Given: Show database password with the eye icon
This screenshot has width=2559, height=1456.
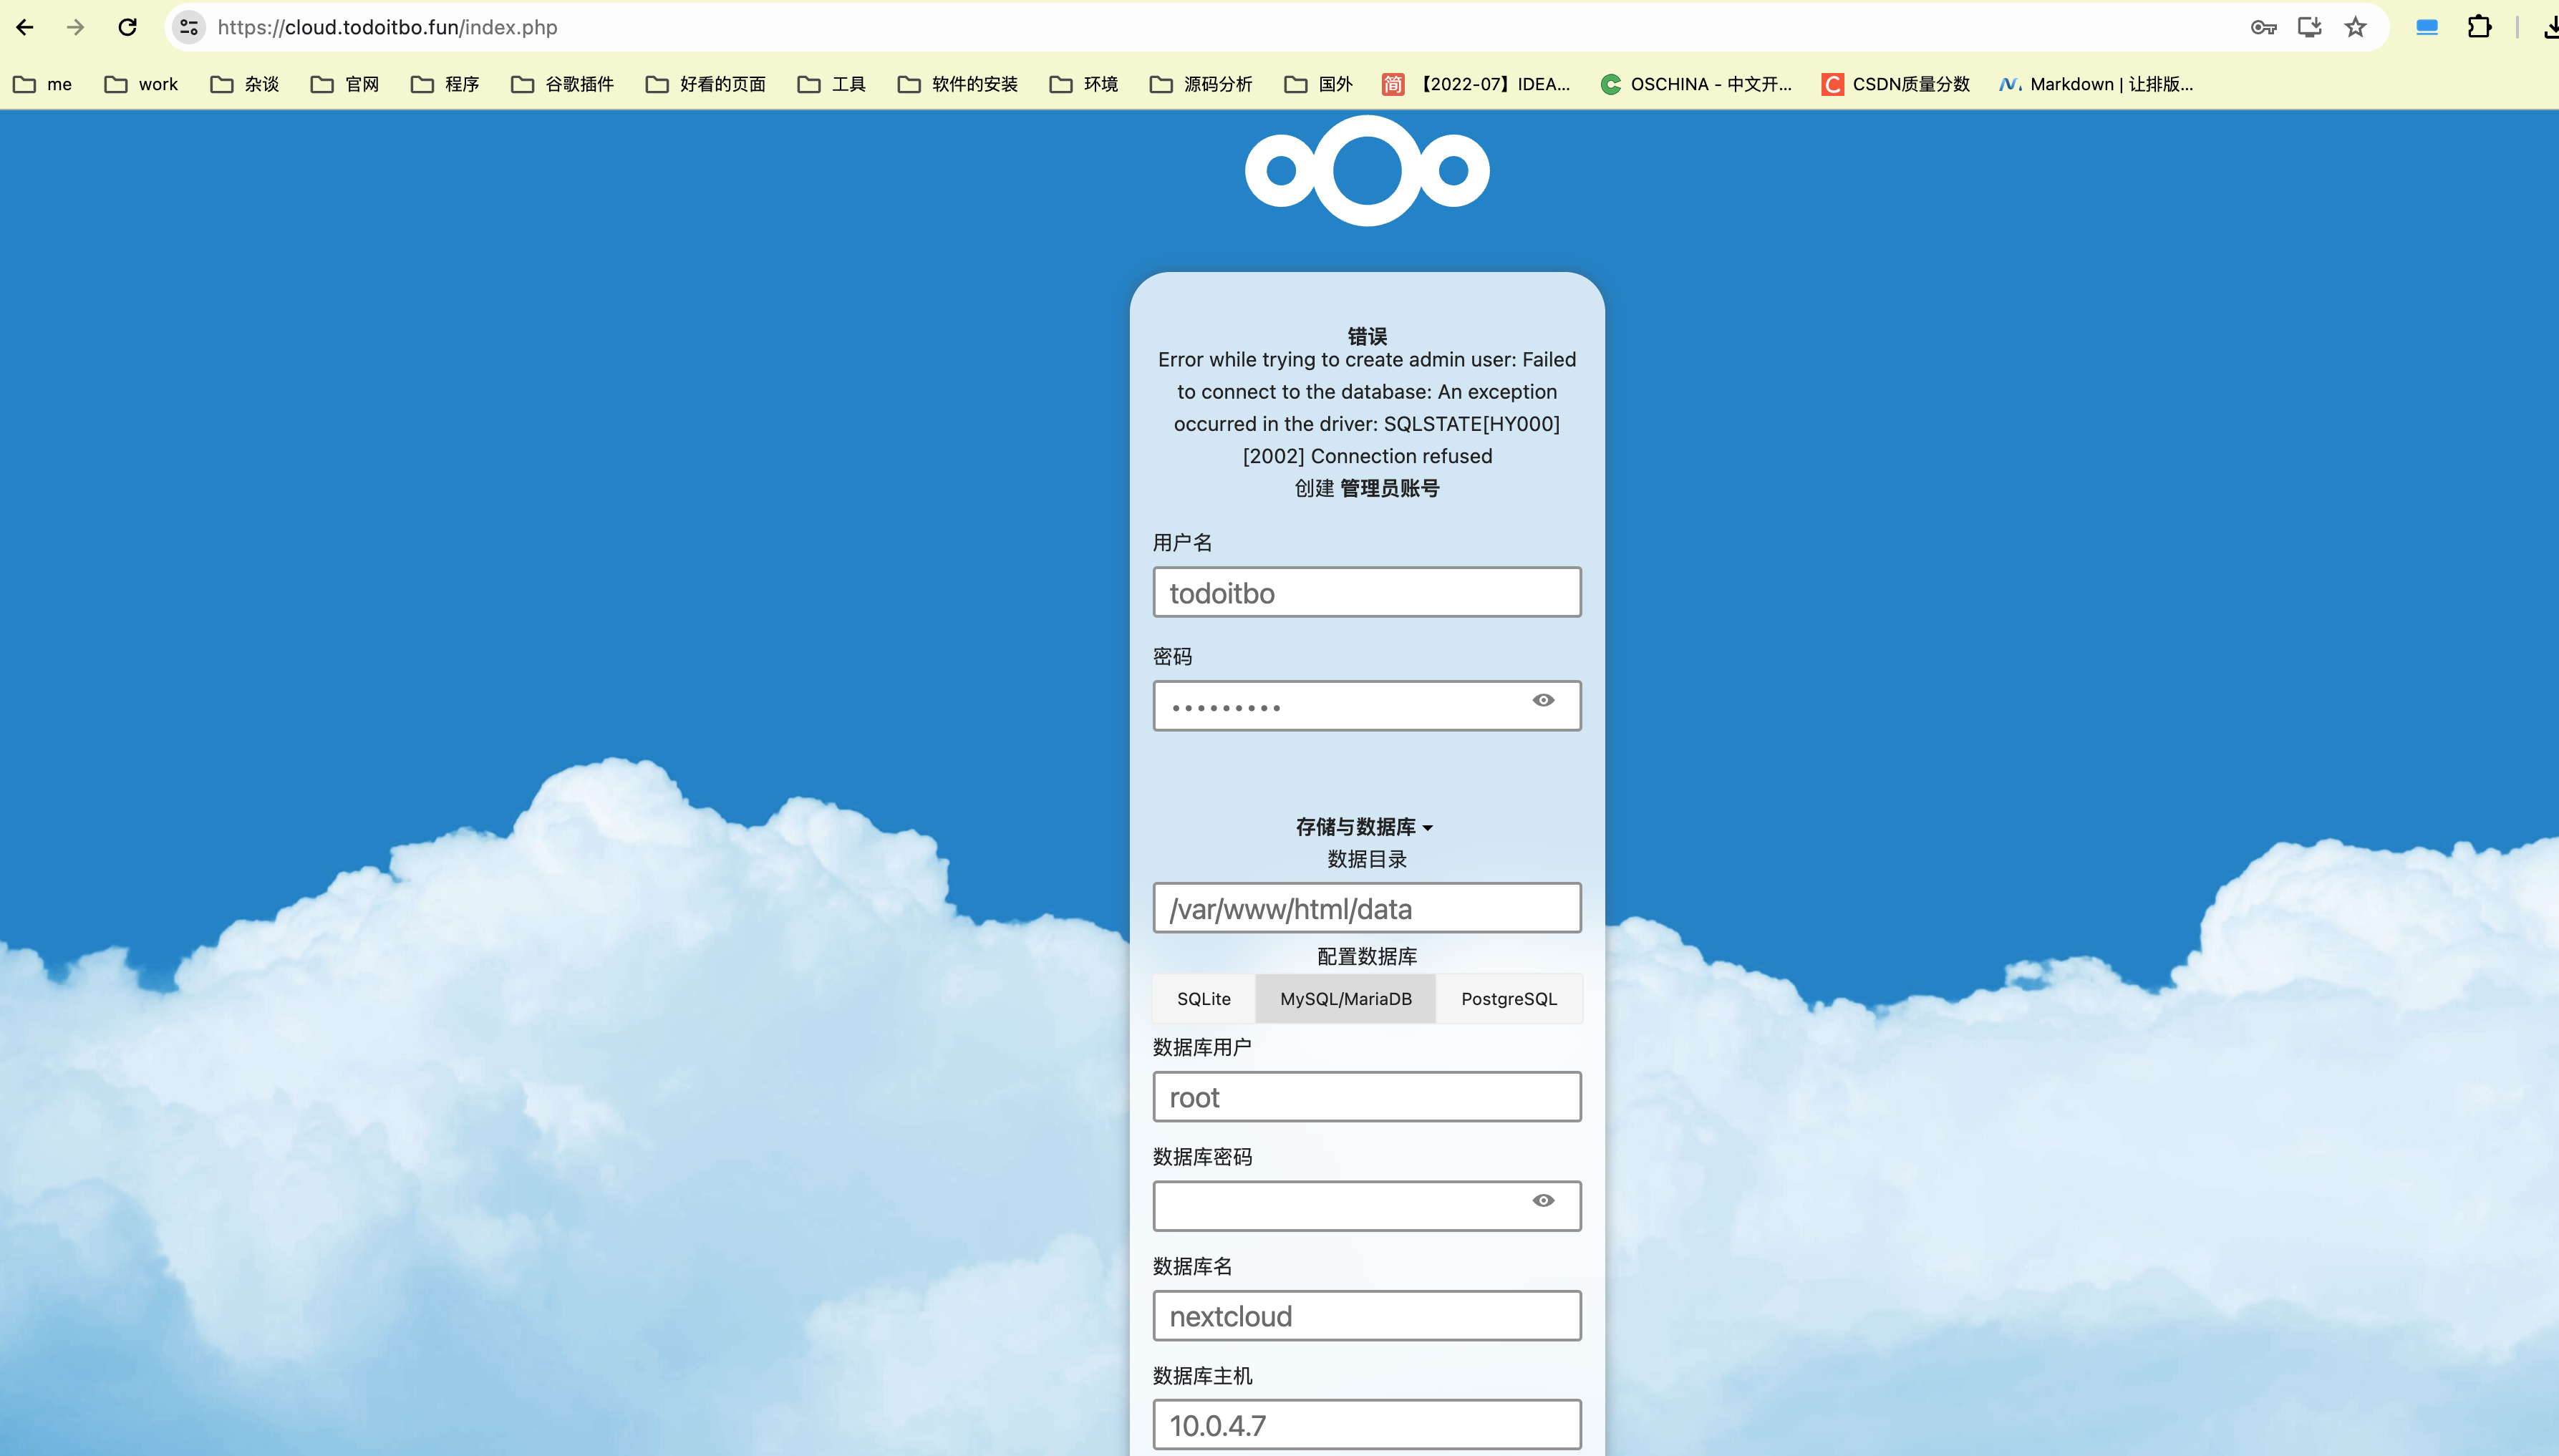Looking at the screenshot, I should pyautogui.click(x=1543, y=1200).
